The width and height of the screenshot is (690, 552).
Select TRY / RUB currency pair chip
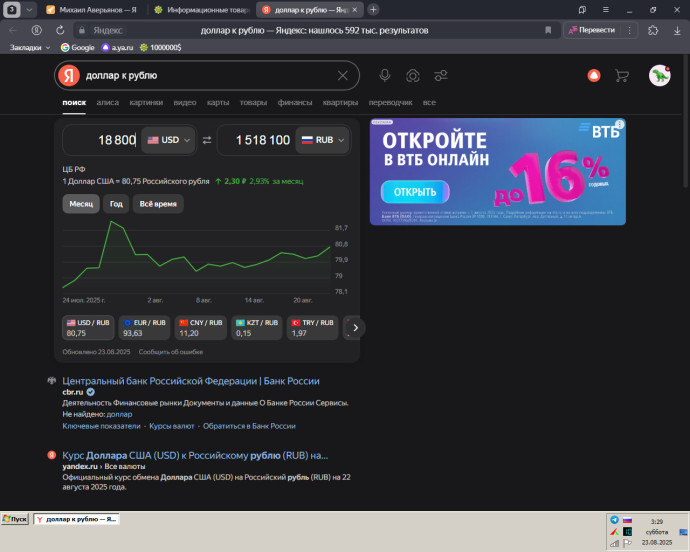point(312,328)
